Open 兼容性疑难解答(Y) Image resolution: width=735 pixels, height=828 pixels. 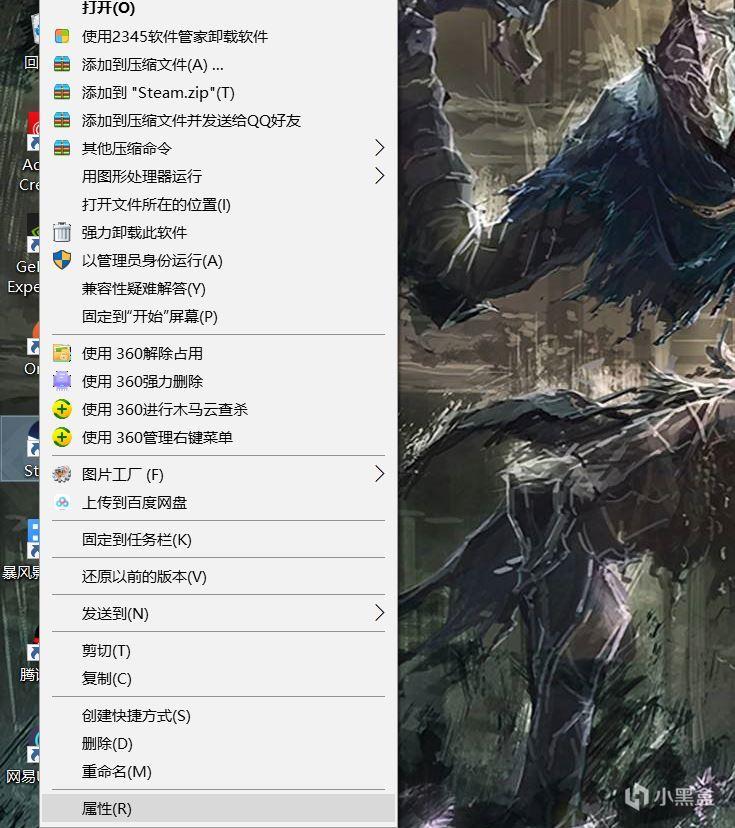pyautogui.click(x=218, y=288)
